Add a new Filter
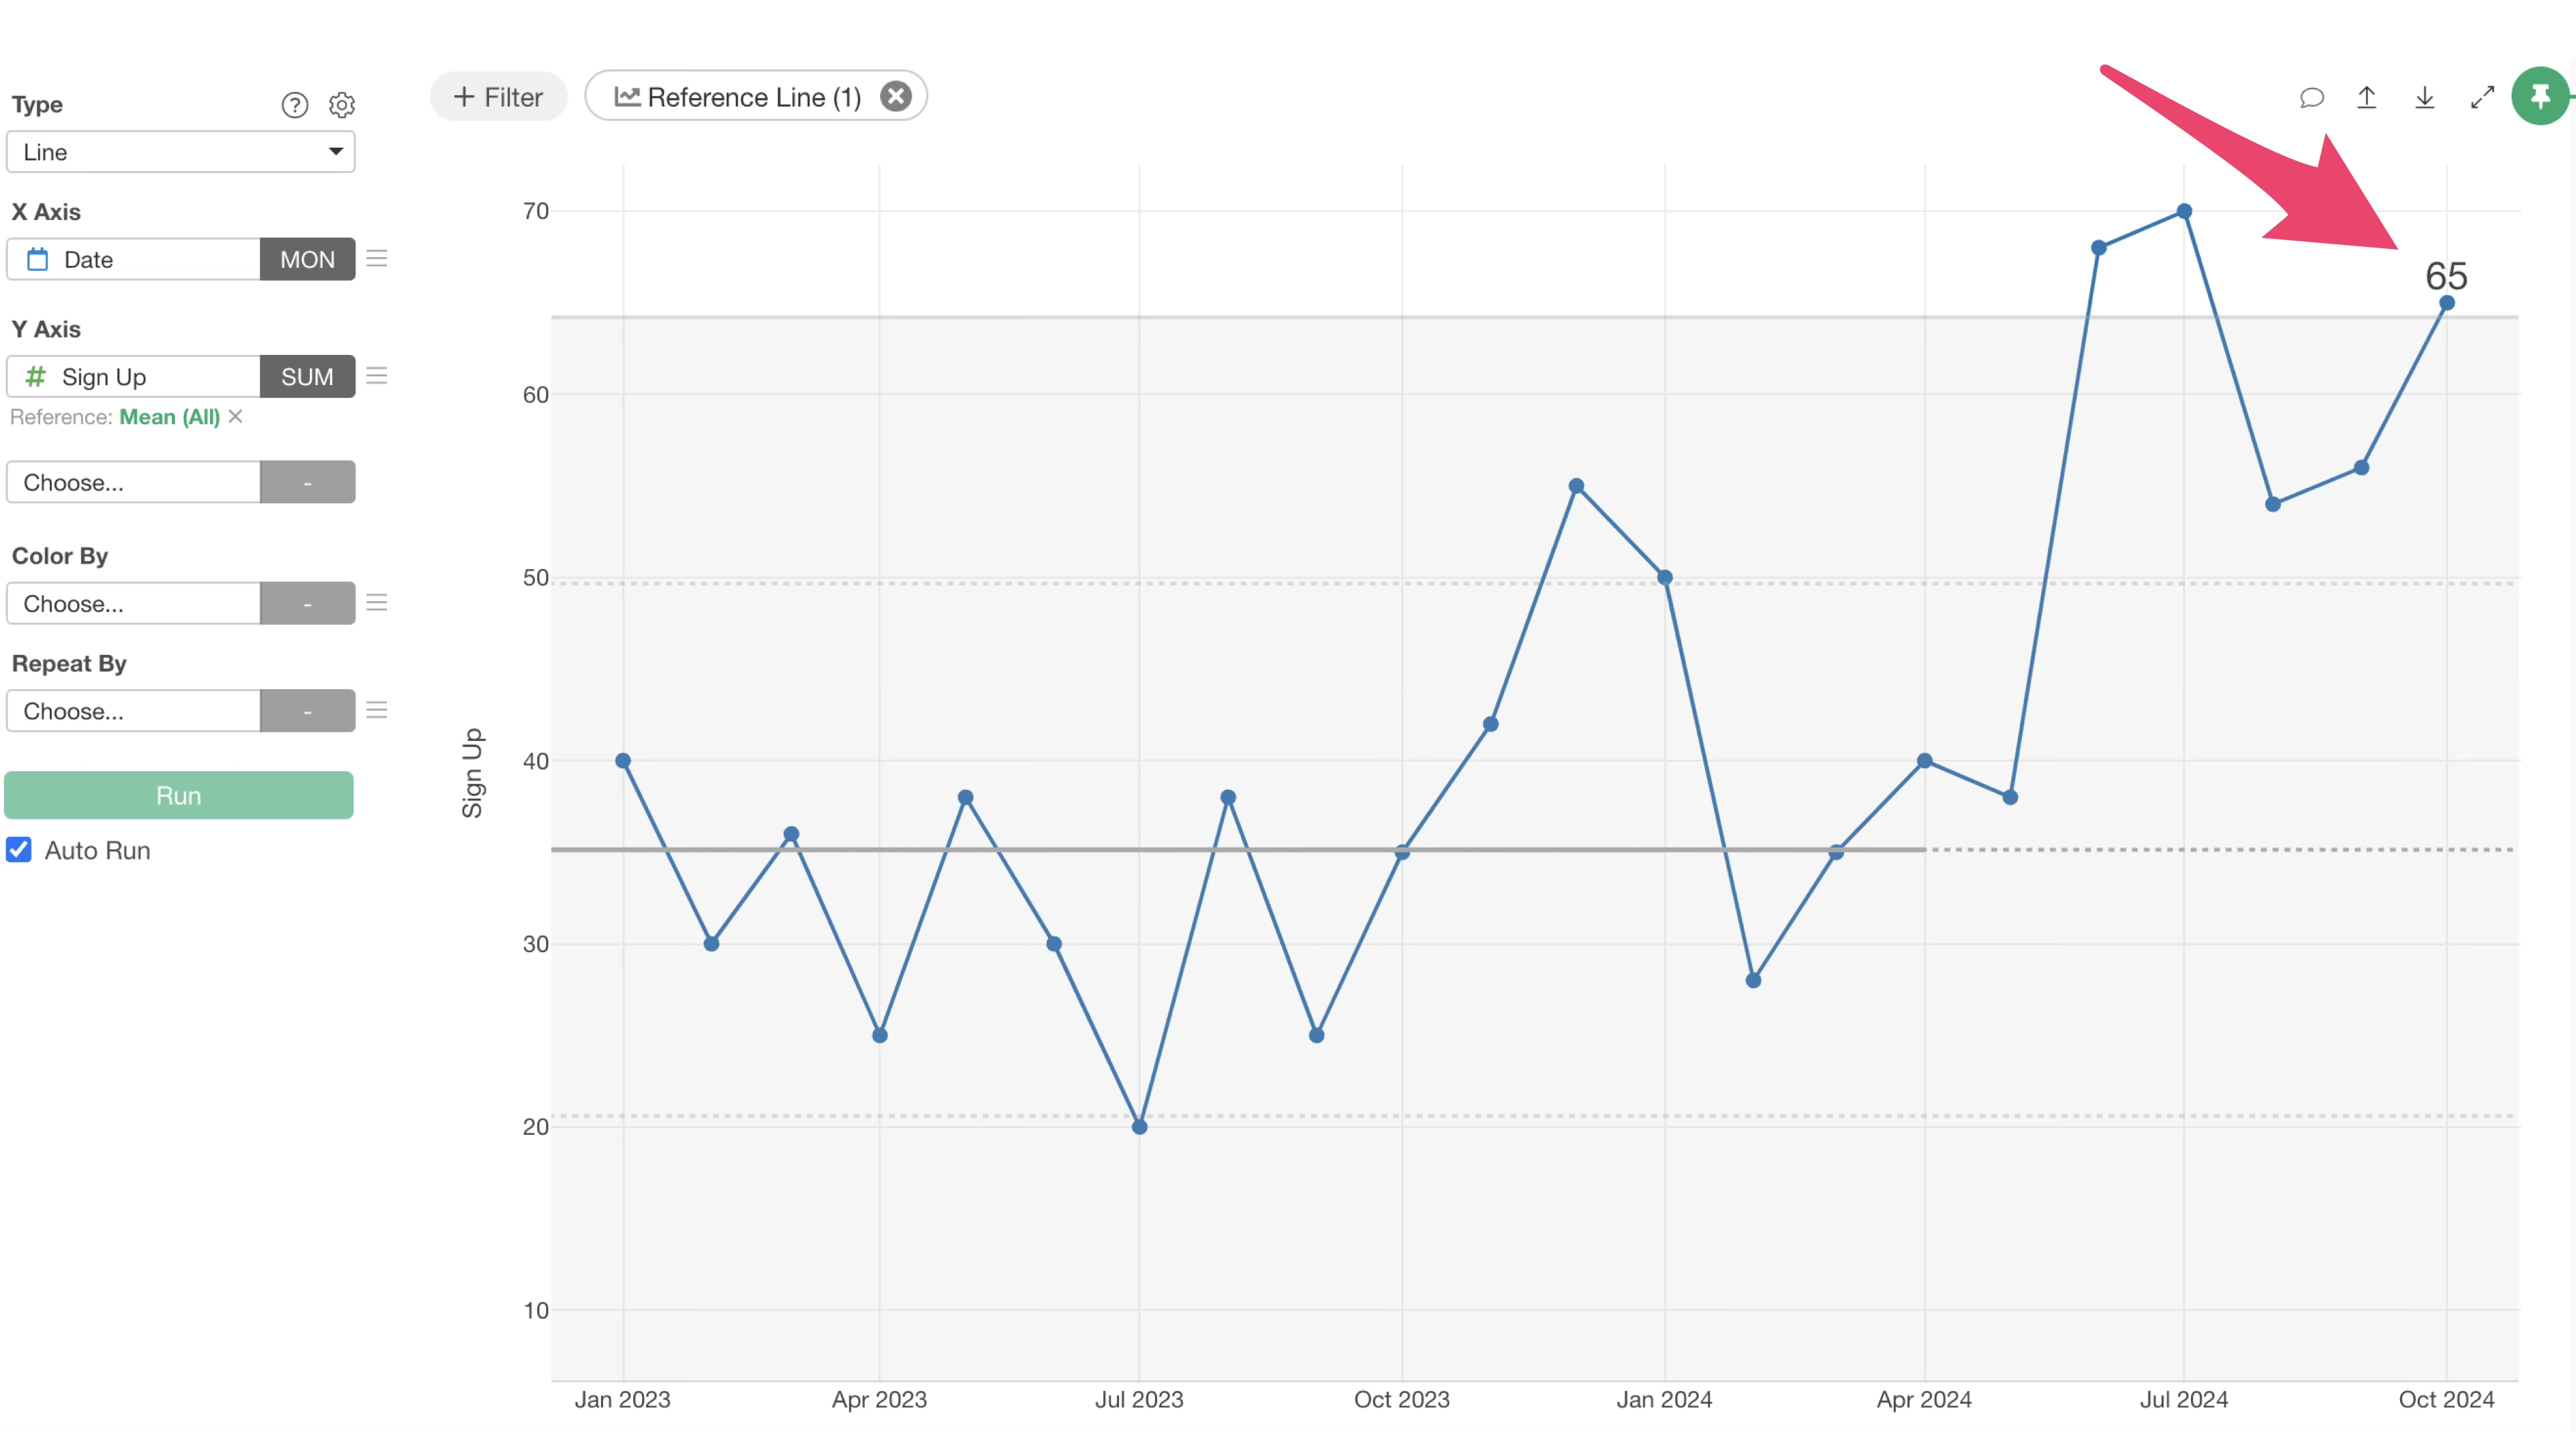Viewport: 2576px width, 1432px height. (498, 97)
